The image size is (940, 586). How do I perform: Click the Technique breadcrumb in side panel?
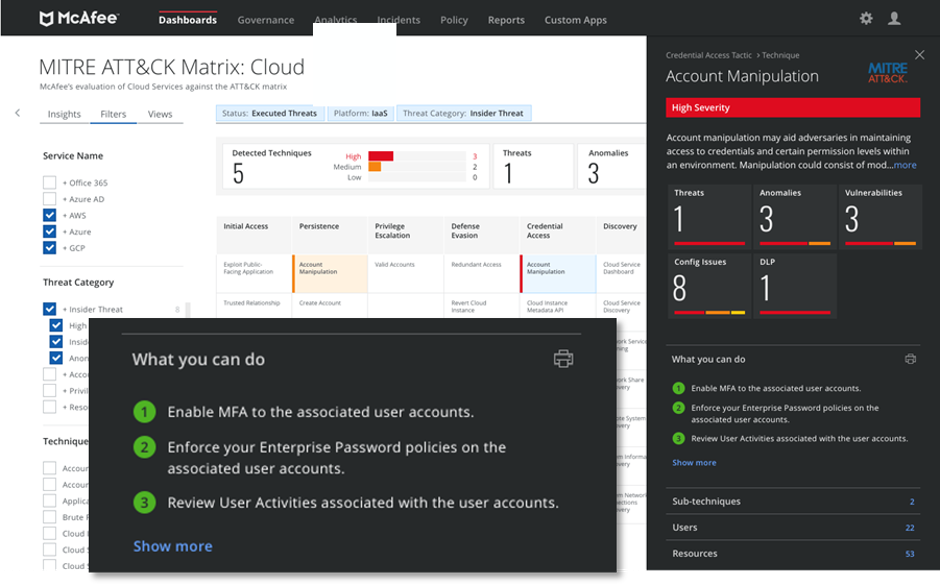click(781, 55)
